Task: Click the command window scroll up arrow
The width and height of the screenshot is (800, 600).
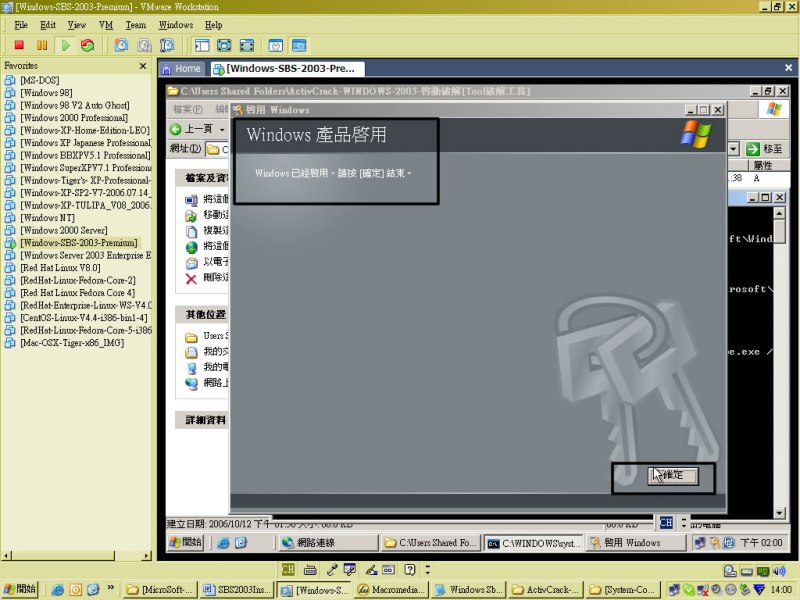Action: coord(779,212)
